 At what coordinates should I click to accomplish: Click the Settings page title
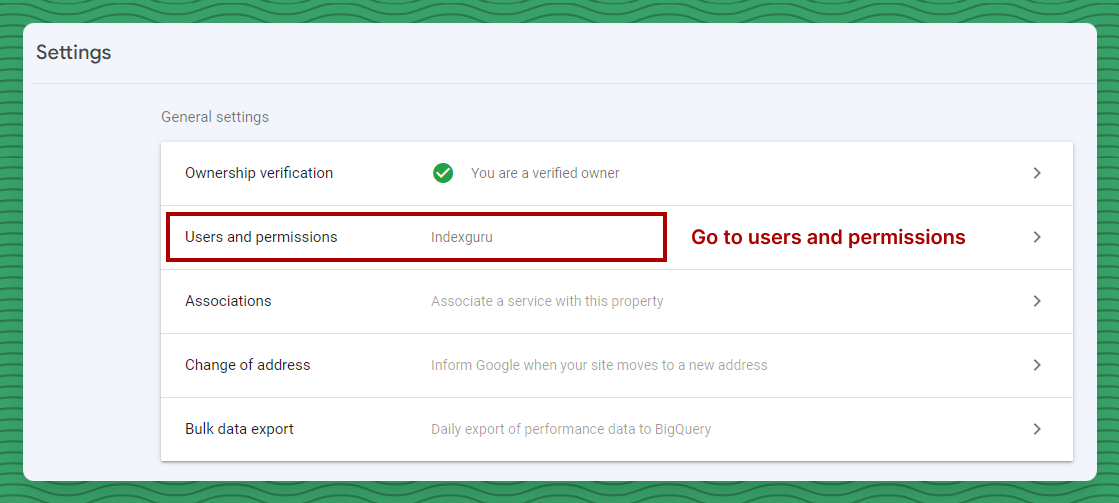74,52
